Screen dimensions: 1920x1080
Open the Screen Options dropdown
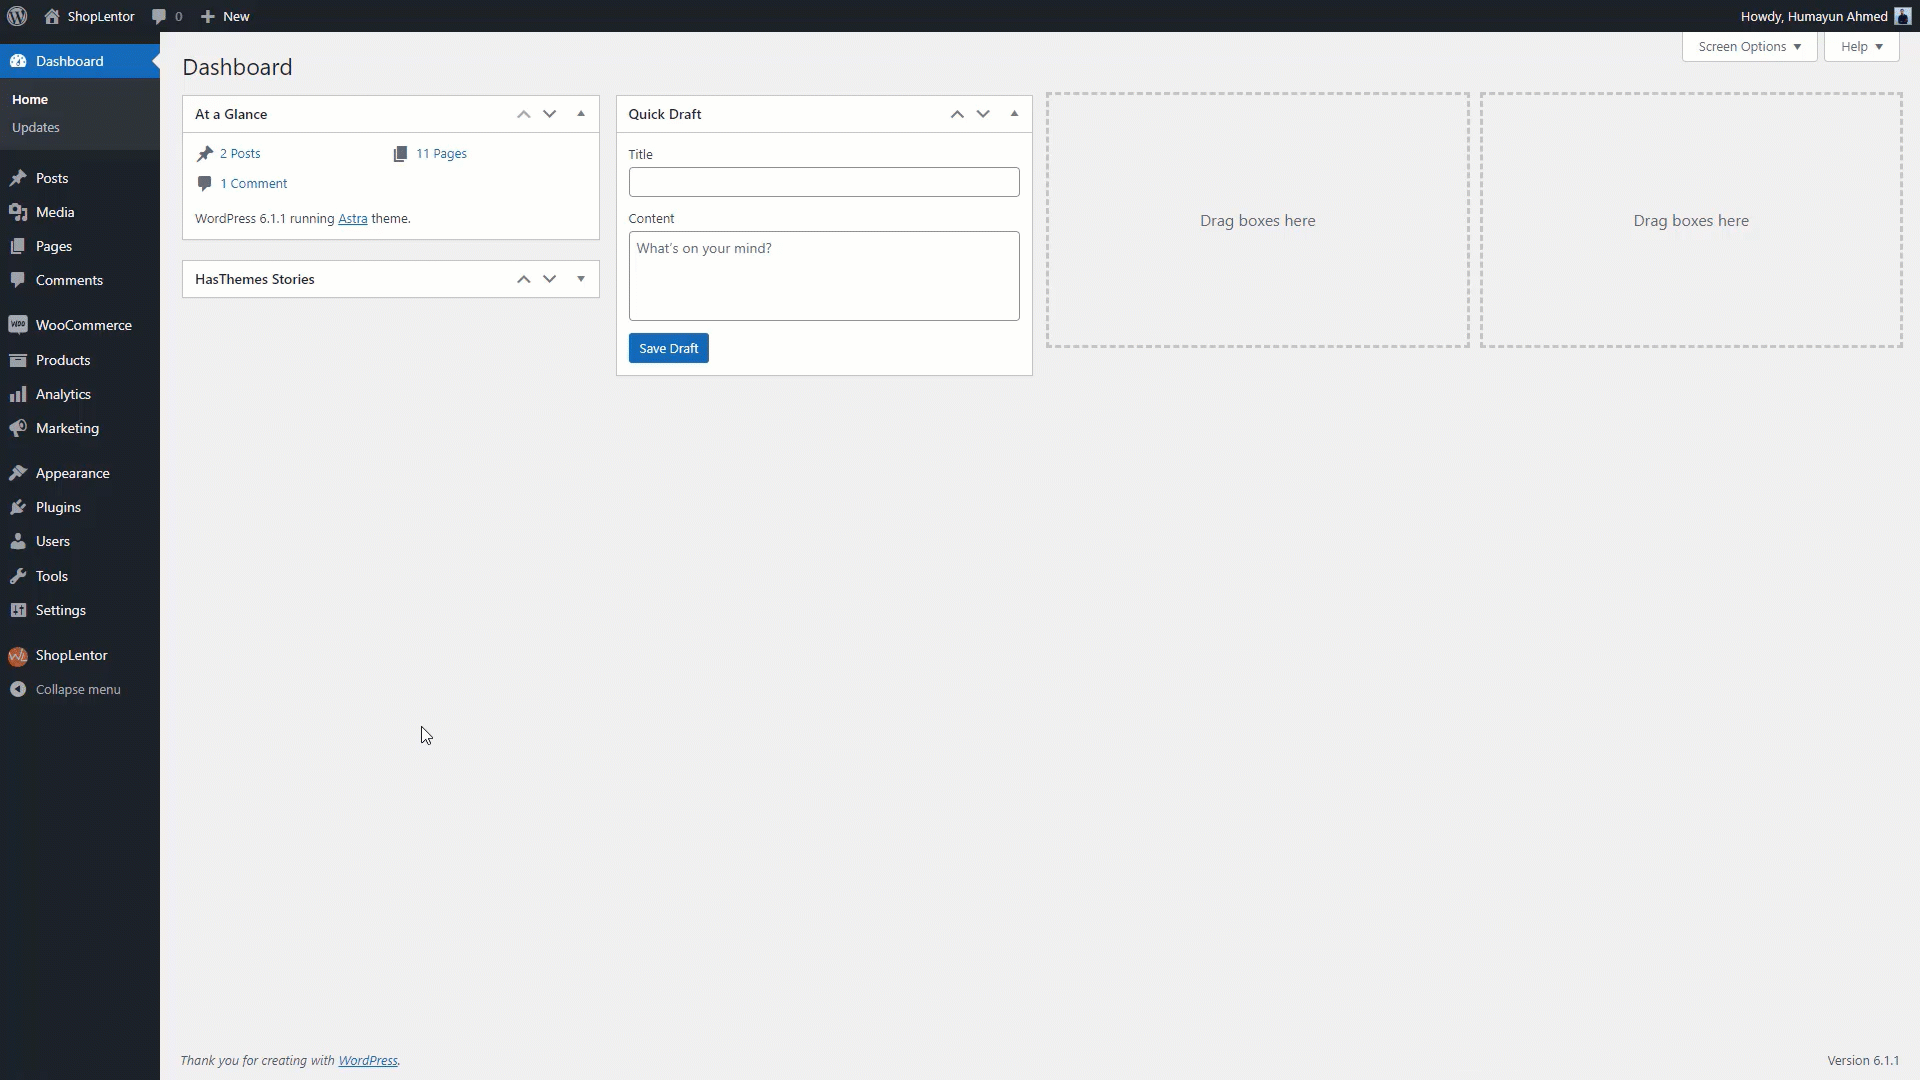1748,46
